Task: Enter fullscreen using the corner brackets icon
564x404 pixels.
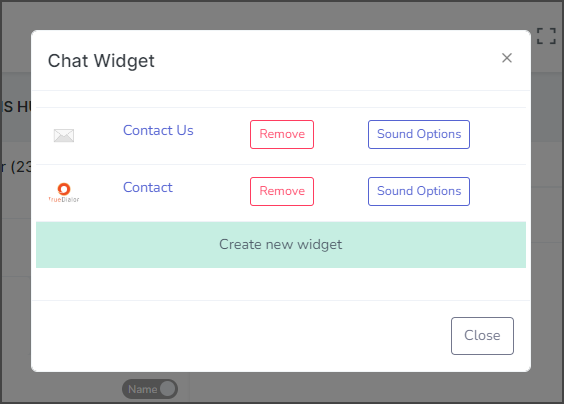Action: (x=546, y=36)
